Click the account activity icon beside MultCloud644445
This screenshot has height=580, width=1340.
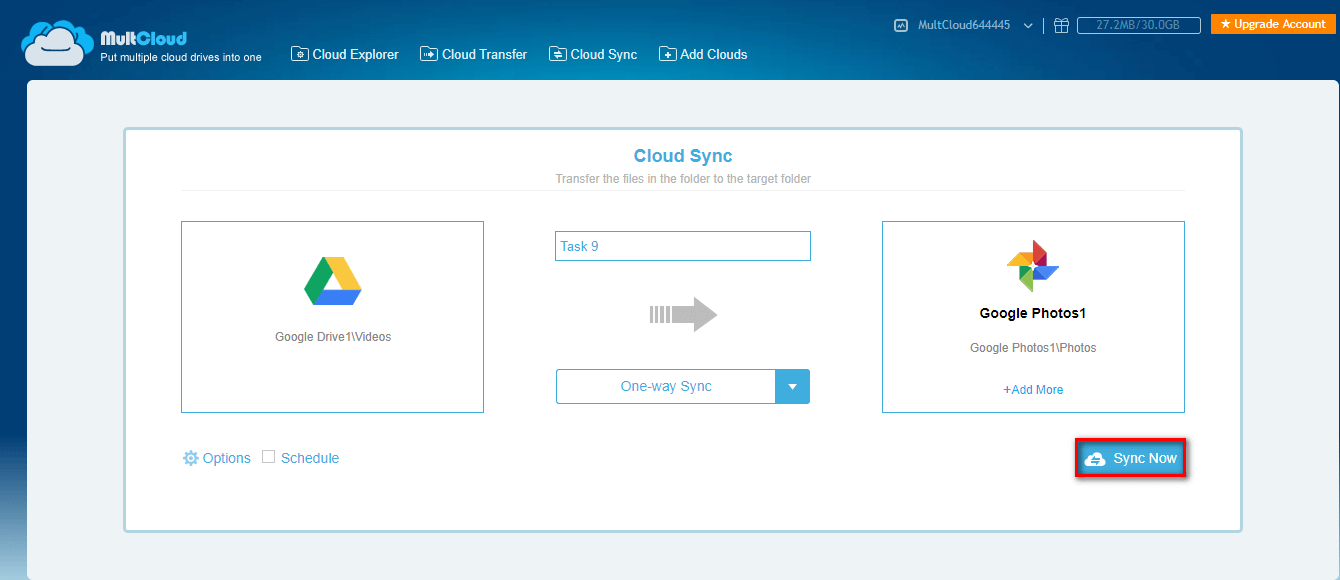pyautogui.click(x=901, y=25)
